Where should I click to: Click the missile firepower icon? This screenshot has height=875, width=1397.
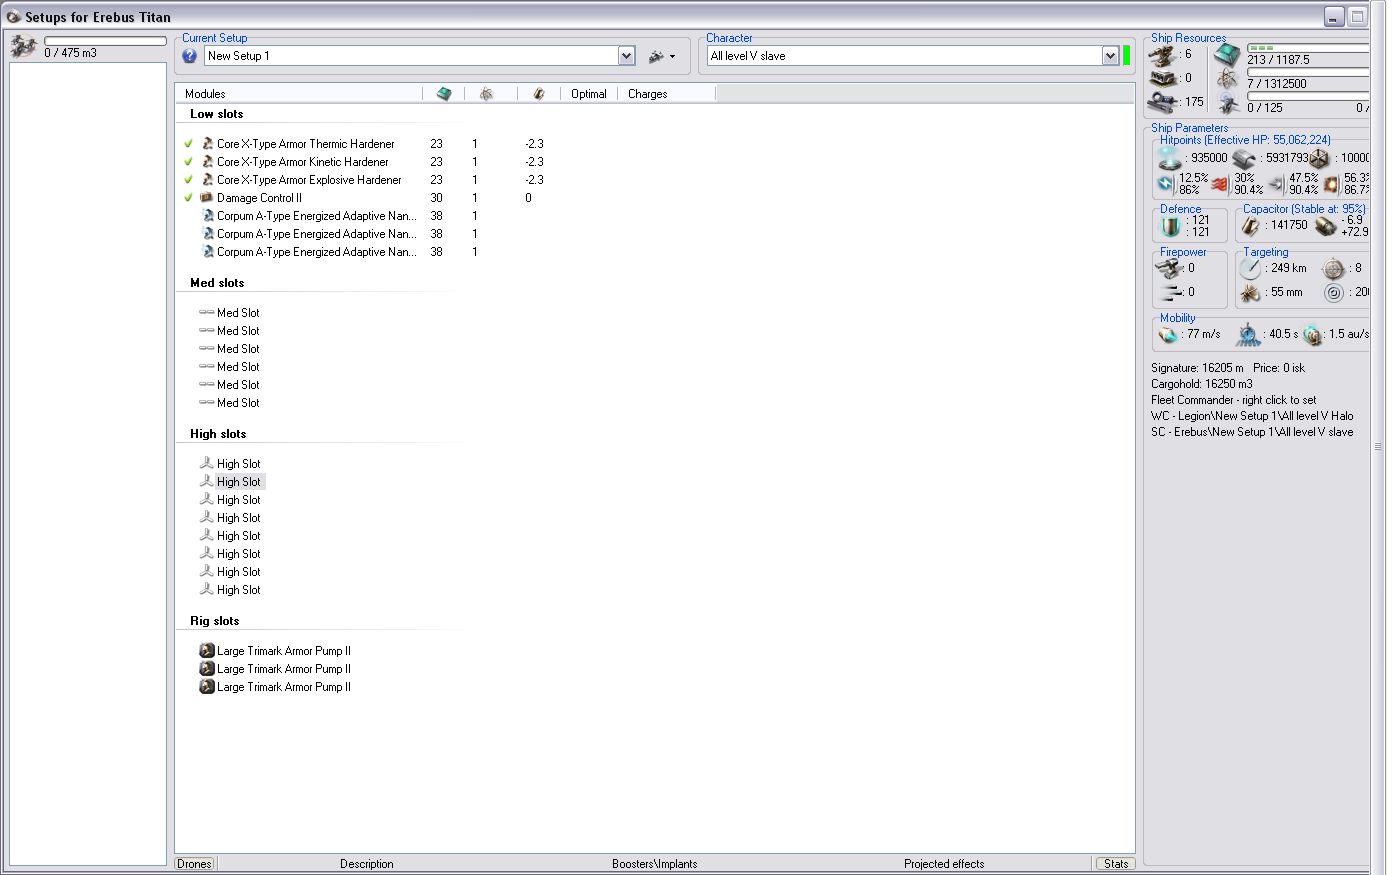pyautogui.click(x=1170, y=292)
